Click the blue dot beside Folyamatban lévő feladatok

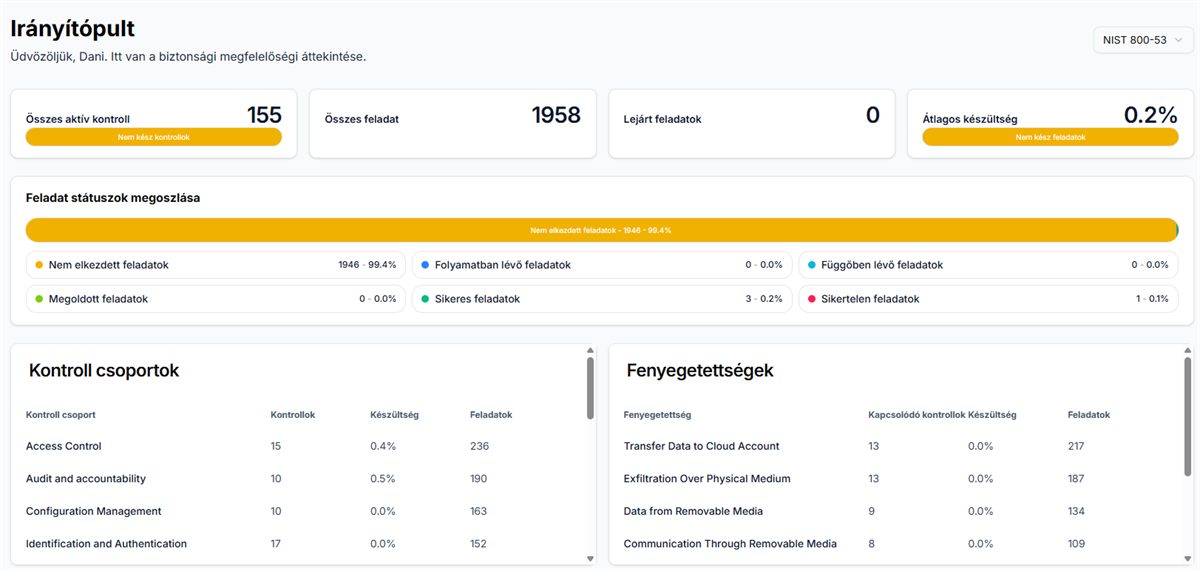click(x=425, y=265)
